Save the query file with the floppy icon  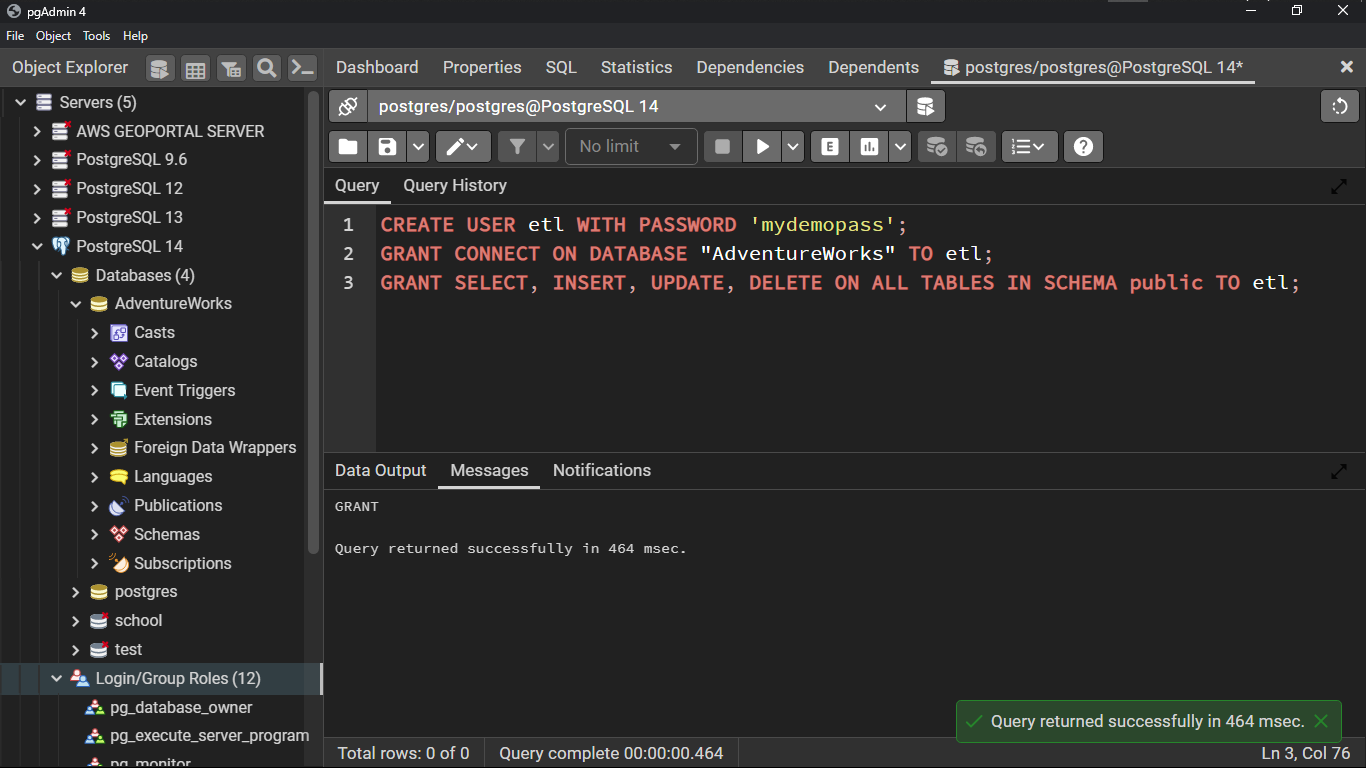click(387, 147)
